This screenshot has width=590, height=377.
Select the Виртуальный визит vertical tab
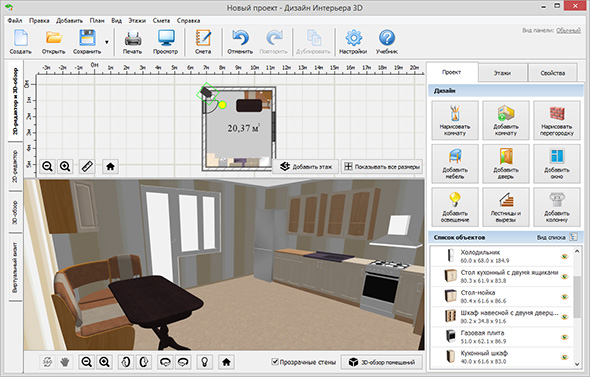tap(15, 268)
